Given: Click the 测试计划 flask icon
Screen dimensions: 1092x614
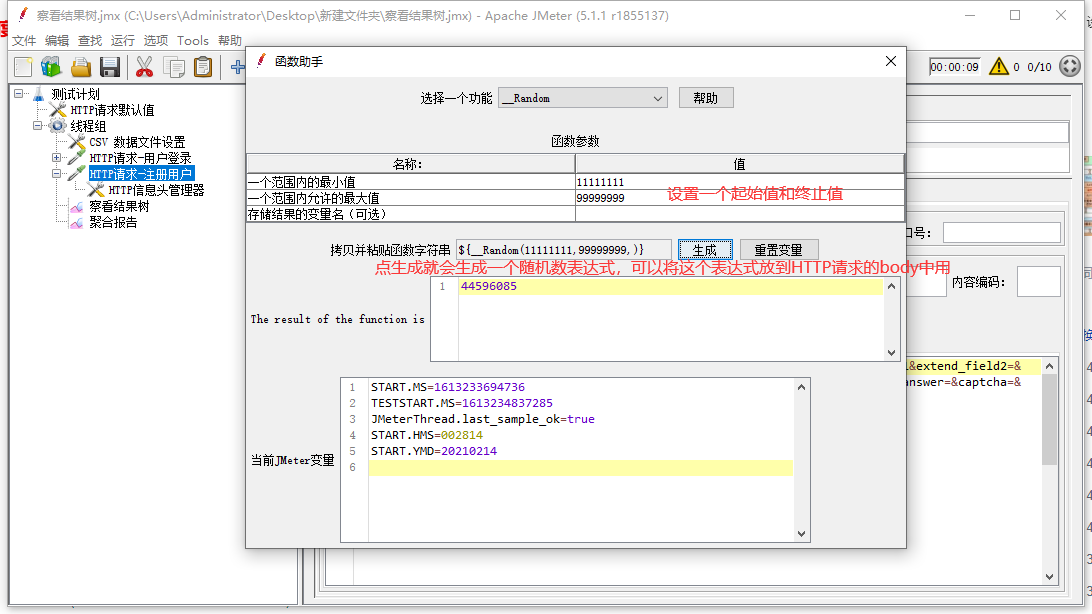Looking at the screenshot, I should tap(38, 94).
